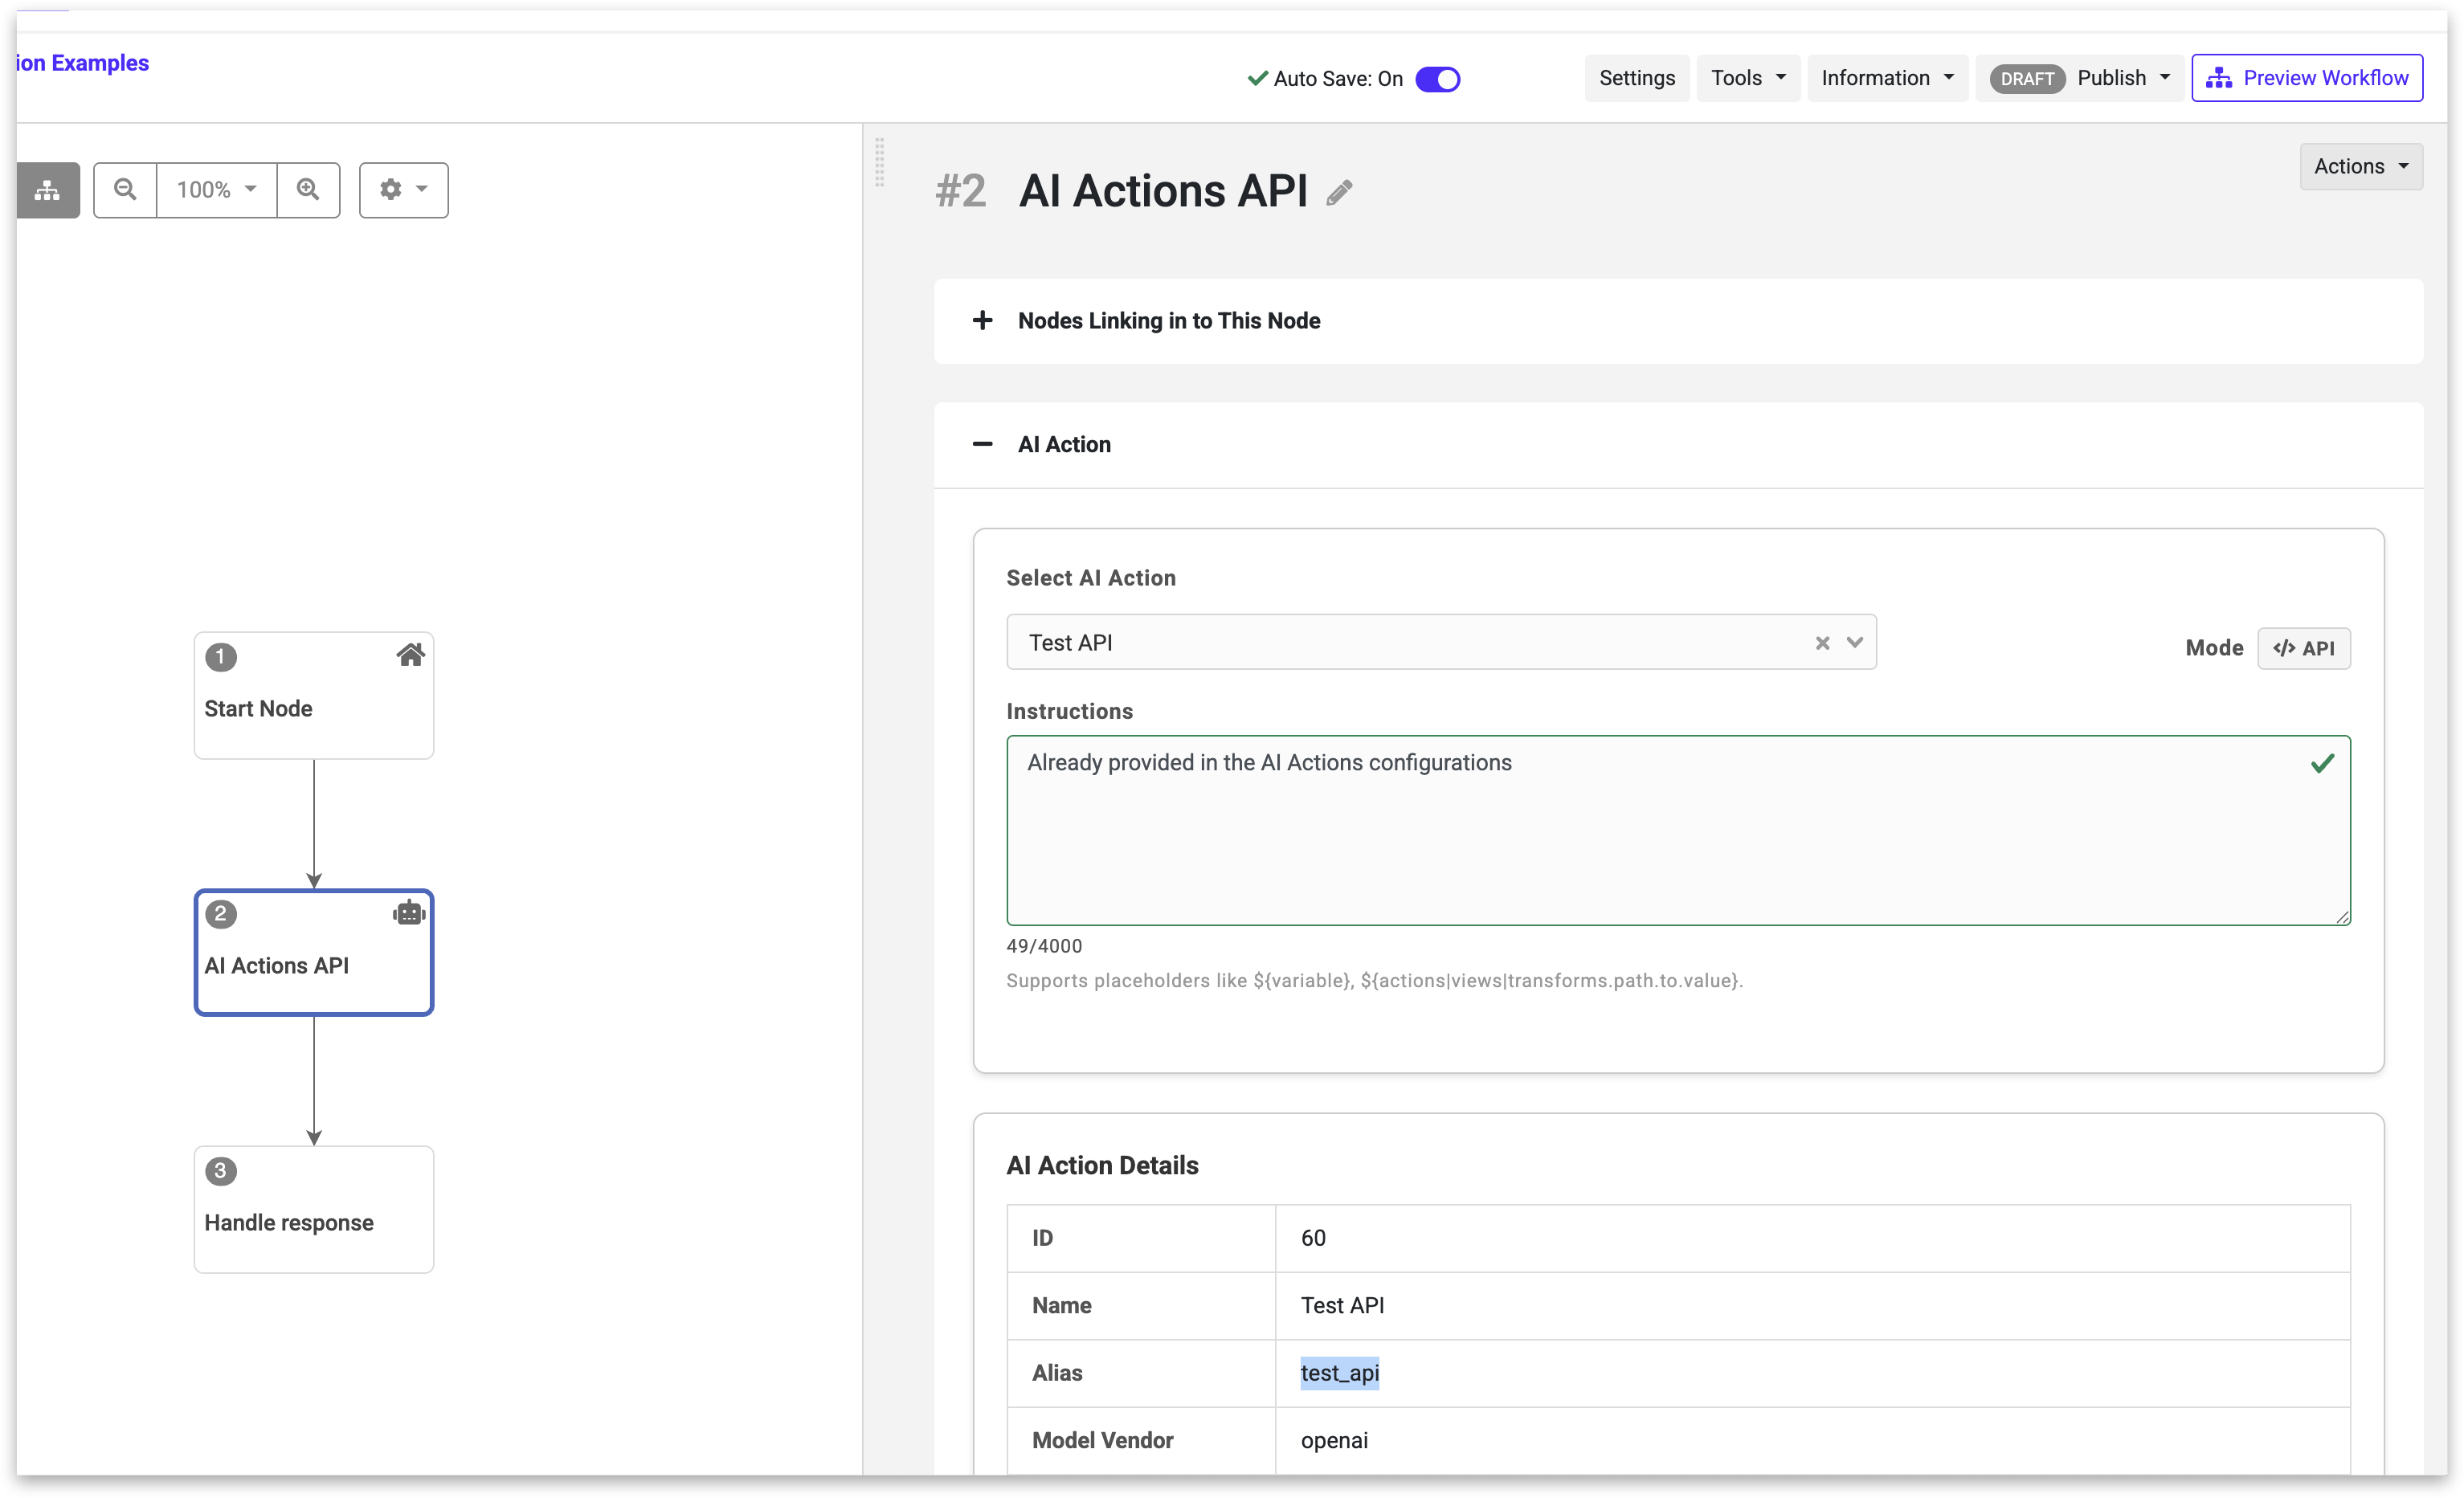This screenshot has width=2464, height=1498.
Task: Click pencil icon to rename node
Action: point(1339,192)
